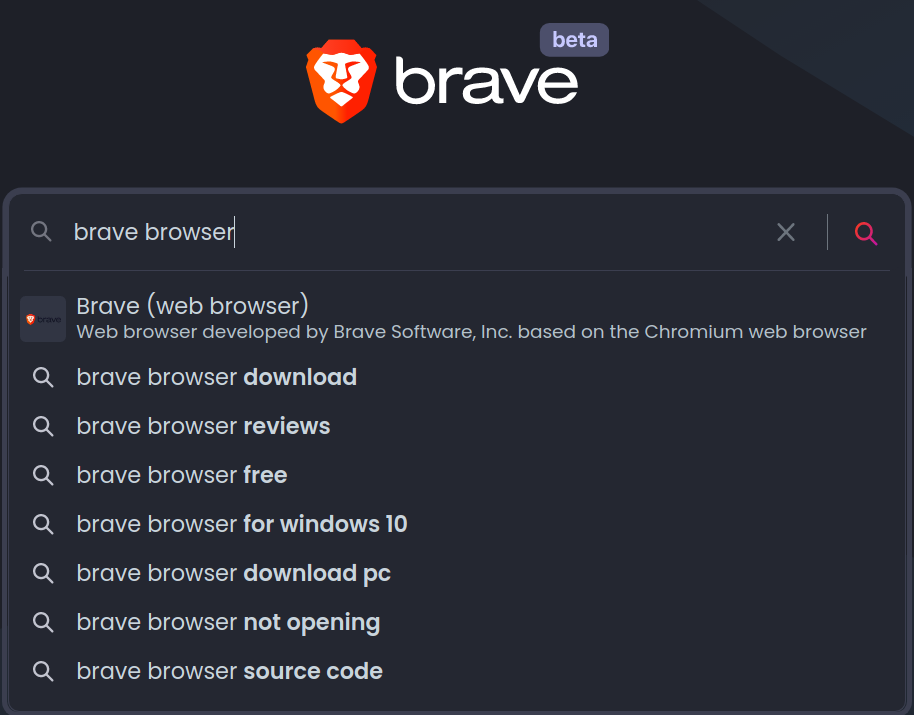Click magnifier icon beside download pc suggestion
This screenshot has width=914, height=715.
pos(43,573)
